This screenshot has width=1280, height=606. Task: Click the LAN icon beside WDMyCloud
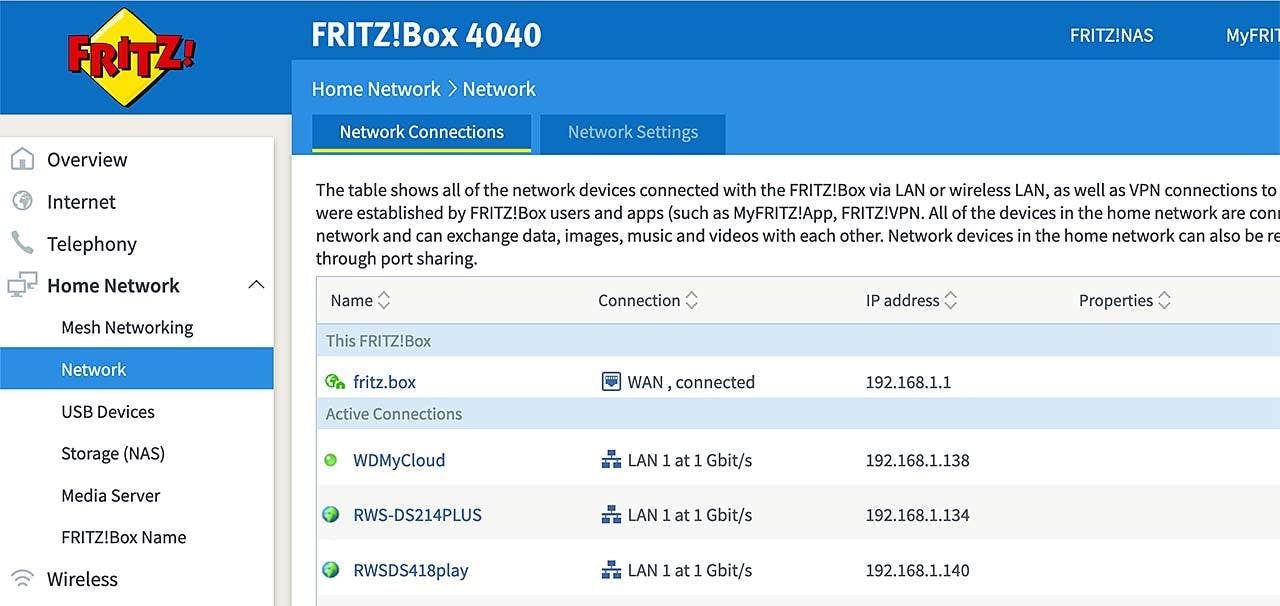(x=611, y=460)
